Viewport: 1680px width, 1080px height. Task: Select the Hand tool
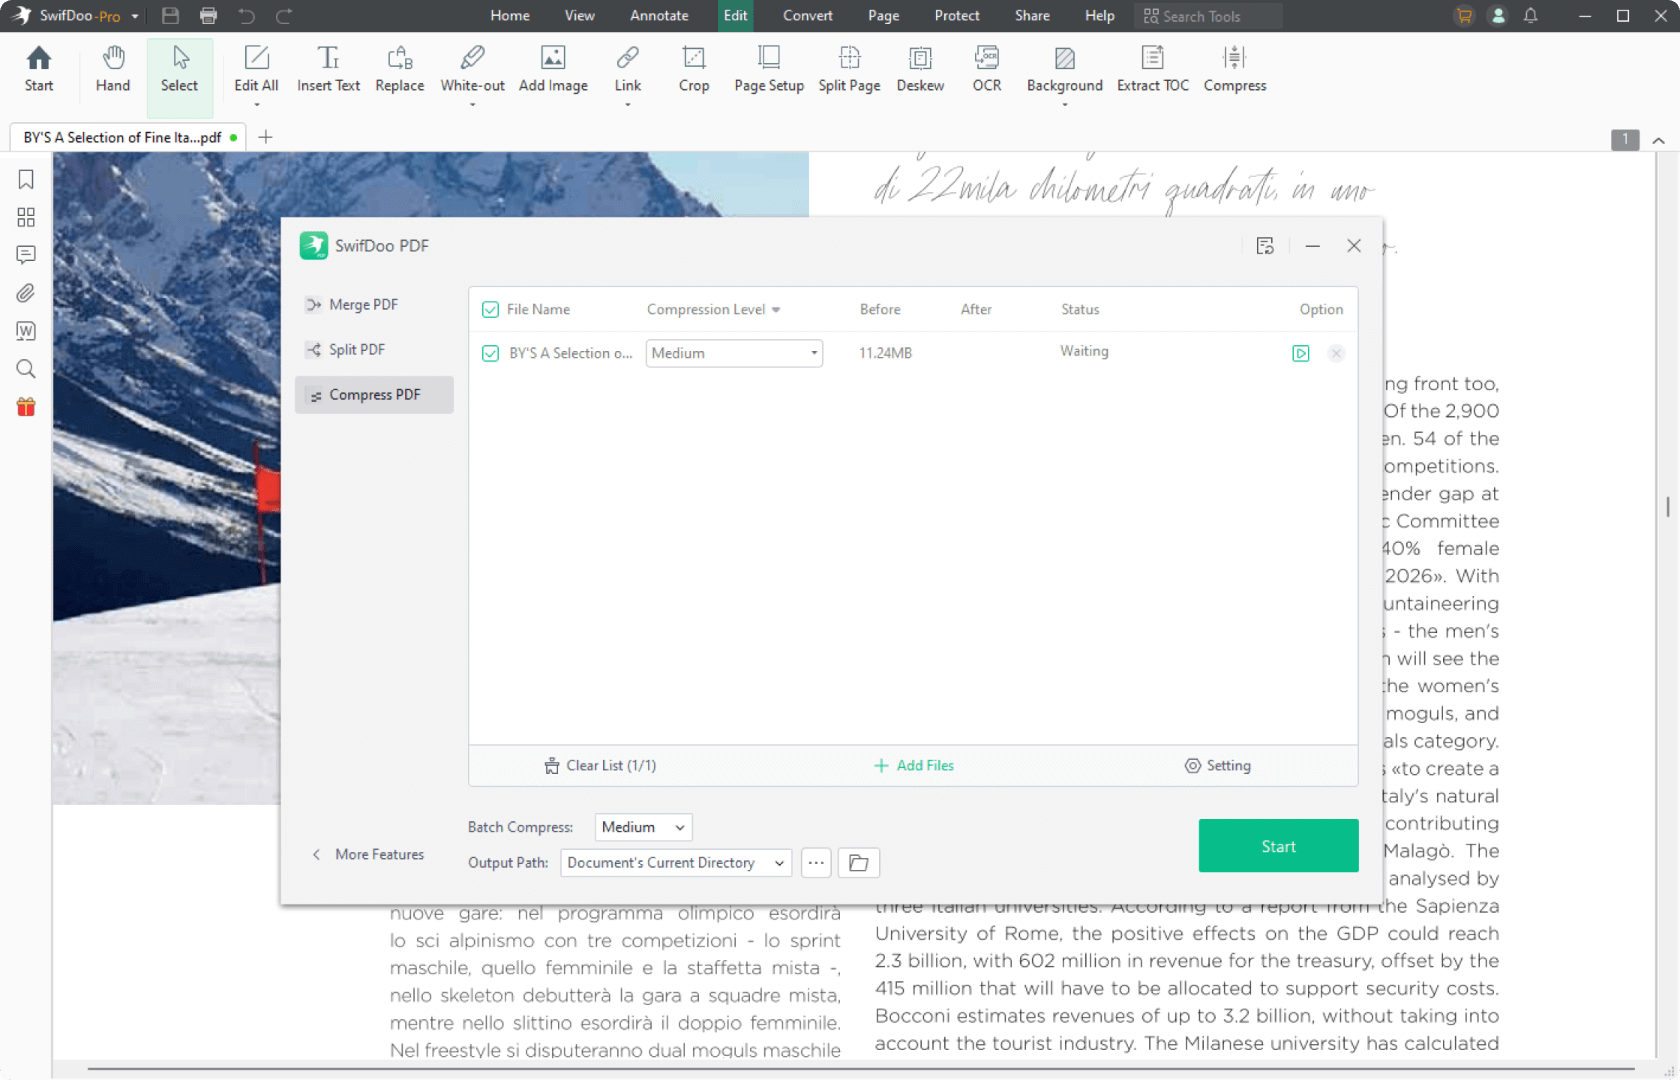[x=113, y=70]
